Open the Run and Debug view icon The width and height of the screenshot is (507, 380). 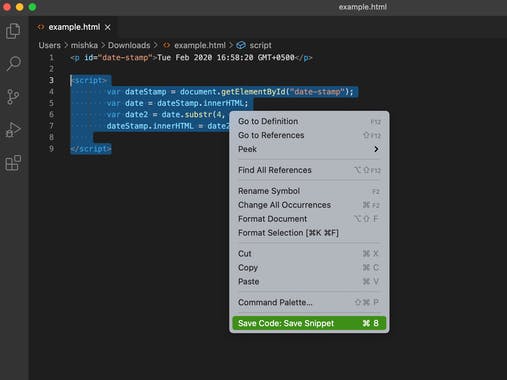point(13,129)
